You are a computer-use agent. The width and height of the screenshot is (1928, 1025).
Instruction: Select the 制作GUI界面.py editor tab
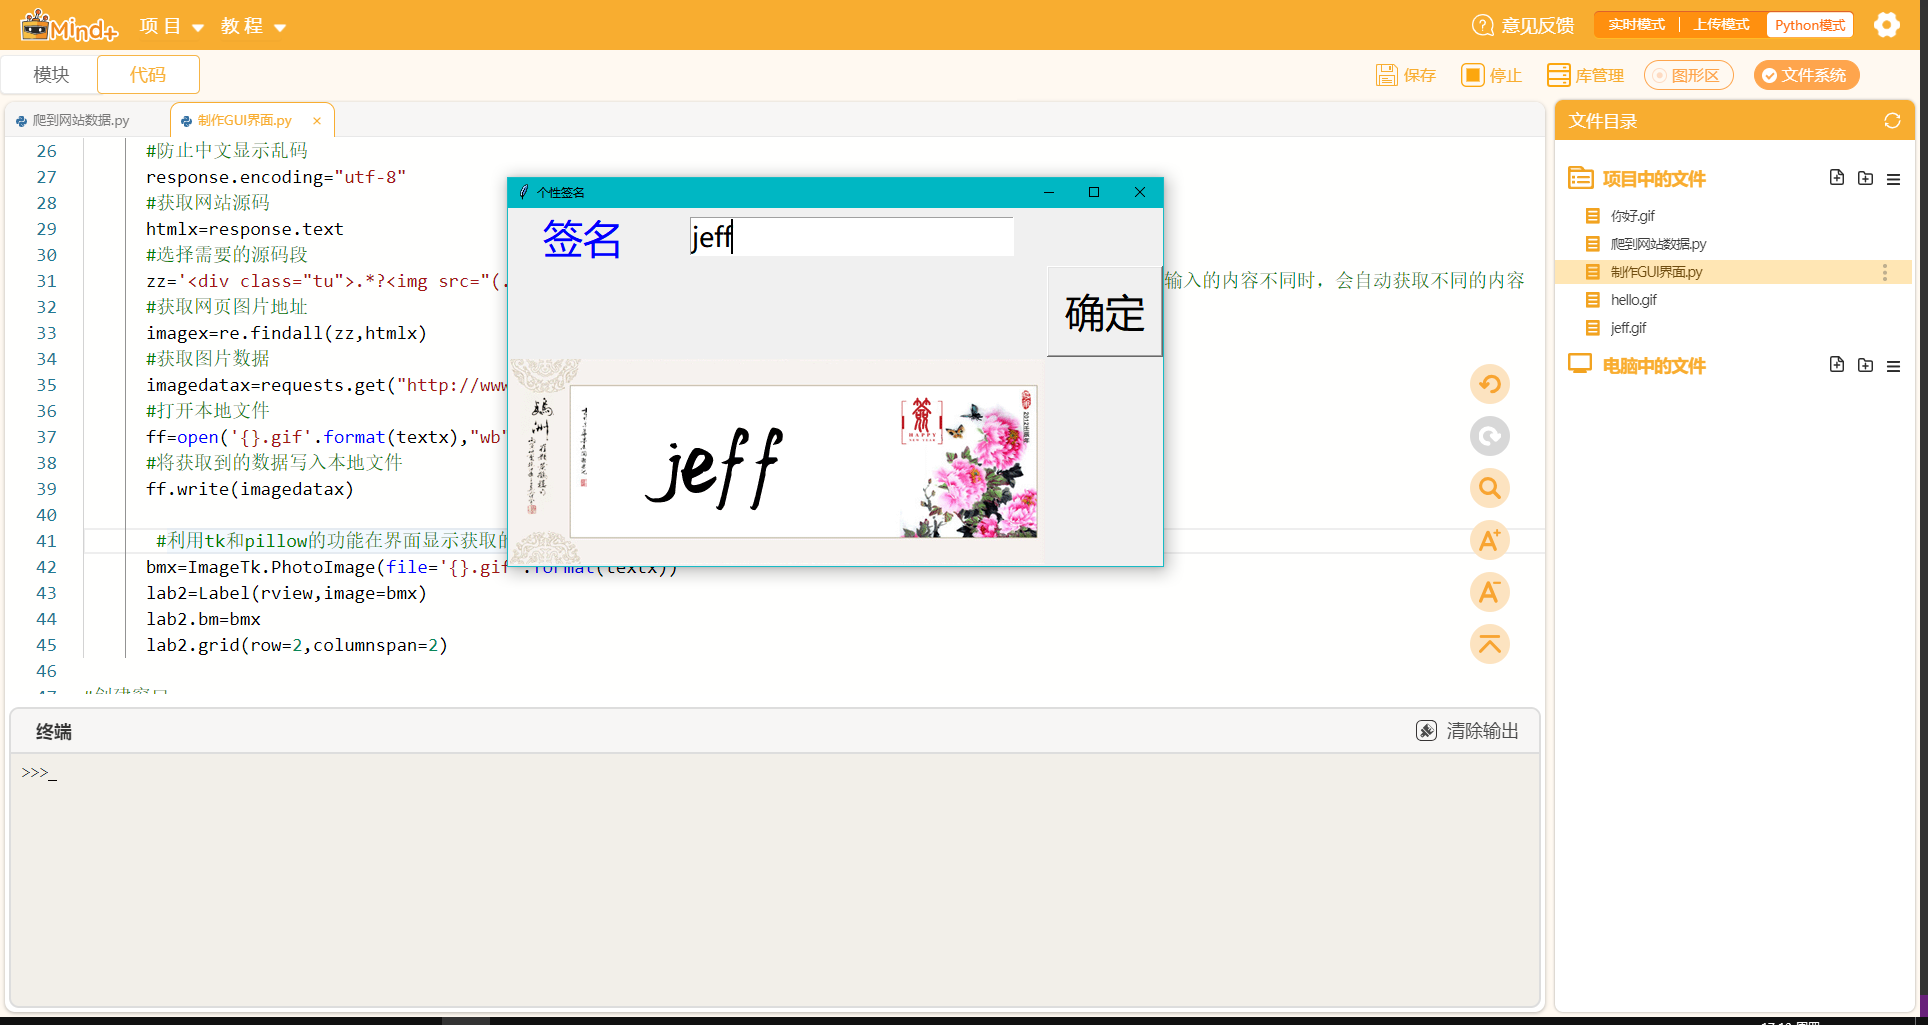(x=244, y=120)
